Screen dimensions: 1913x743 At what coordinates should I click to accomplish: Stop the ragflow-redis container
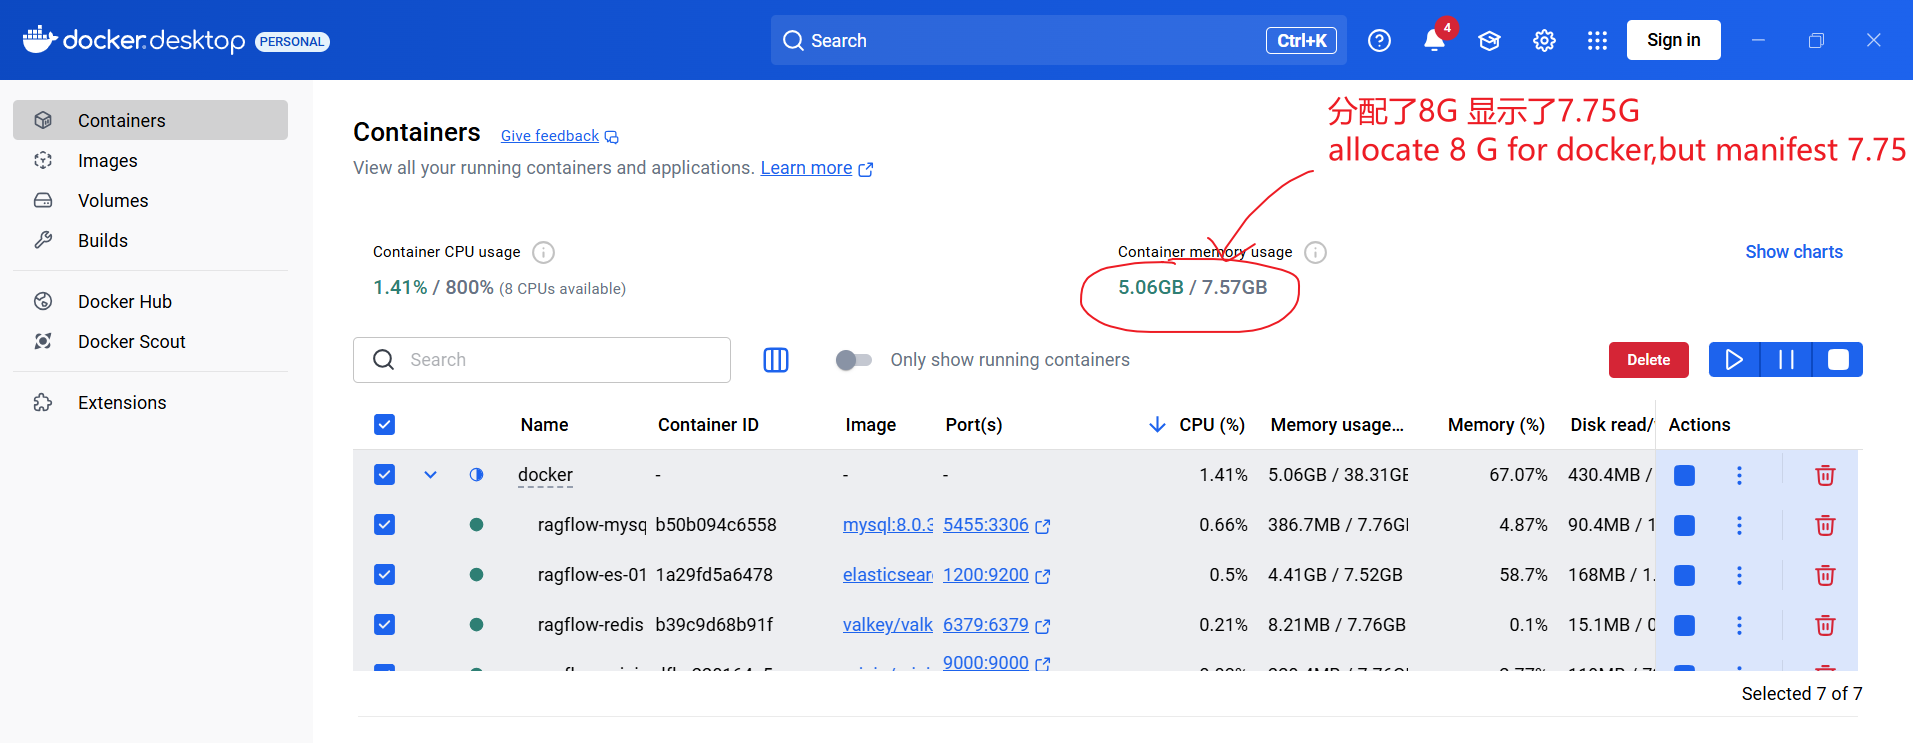point(1684,625)
